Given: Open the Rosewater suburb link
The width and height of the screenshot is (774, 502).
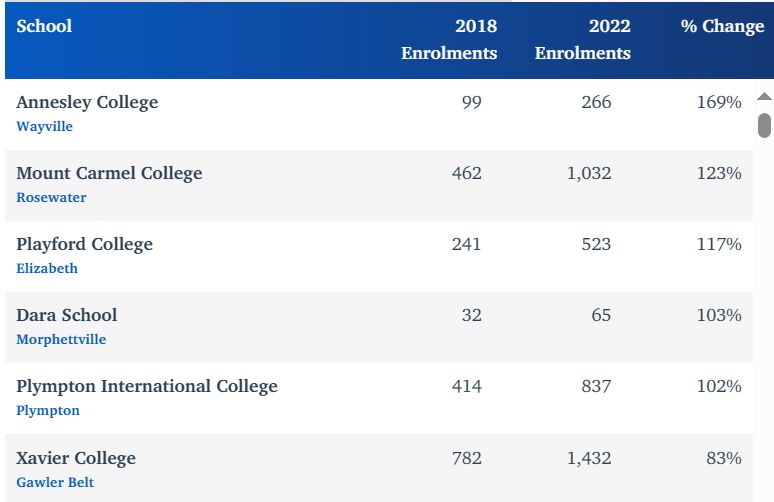Looking at the screenshot, I should tap(51, 198).
